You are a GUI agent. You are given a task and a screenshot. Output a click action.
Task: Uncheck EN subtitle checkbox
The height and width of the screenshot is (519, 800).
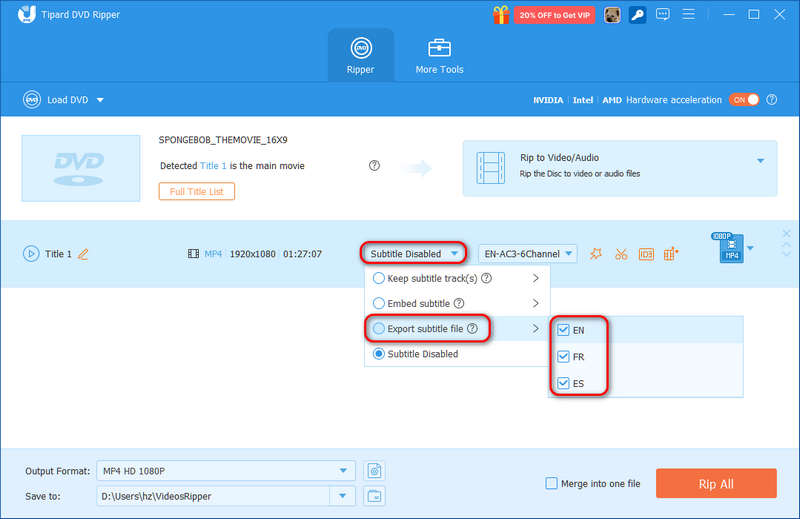[563, 330]
